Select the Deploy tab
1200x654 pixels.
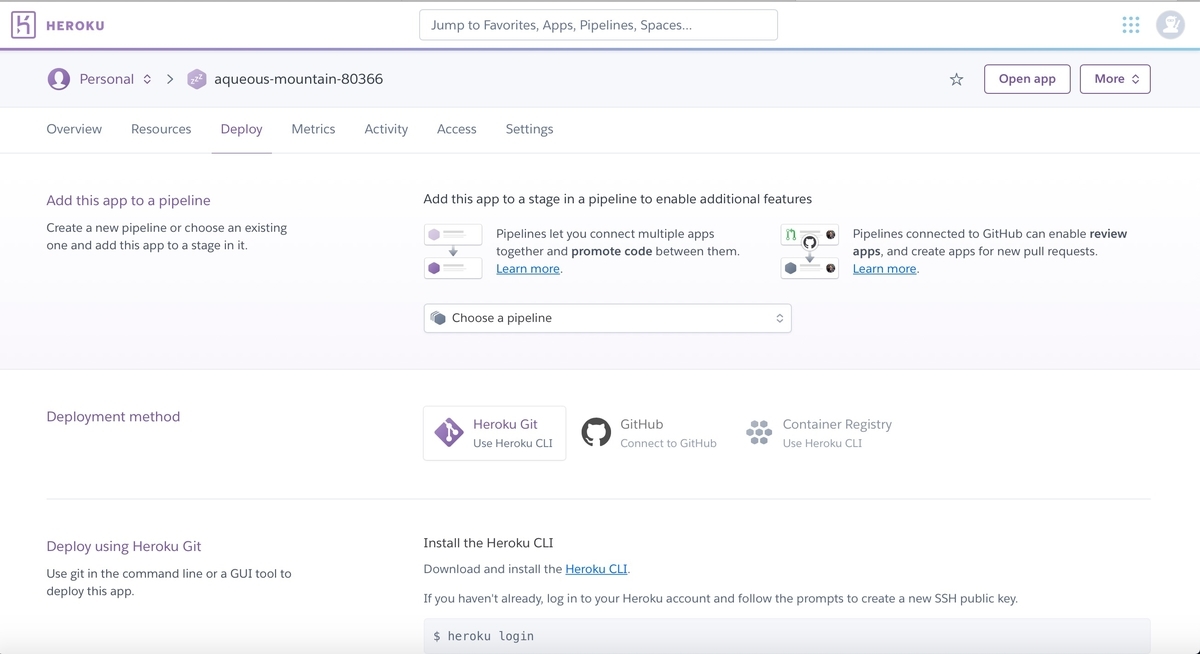coord(241,129)
